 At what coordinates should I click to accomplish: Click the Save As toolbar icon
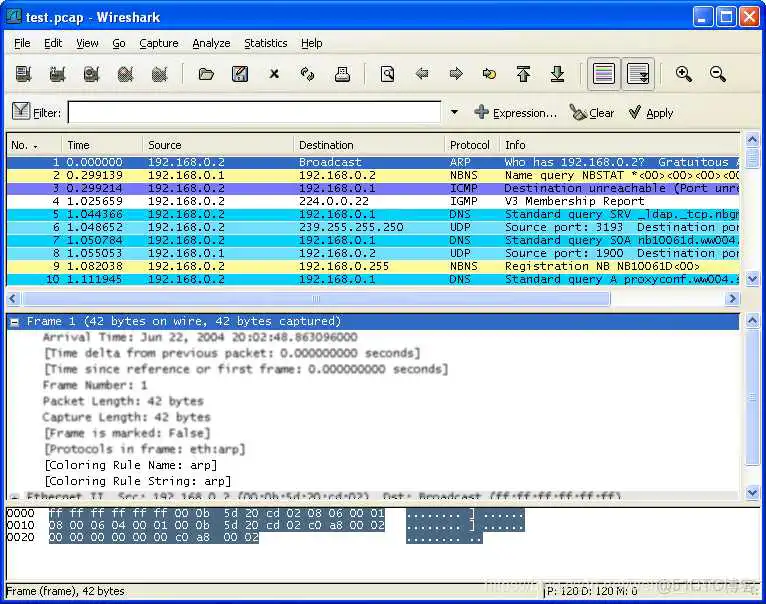click(240, 74)
